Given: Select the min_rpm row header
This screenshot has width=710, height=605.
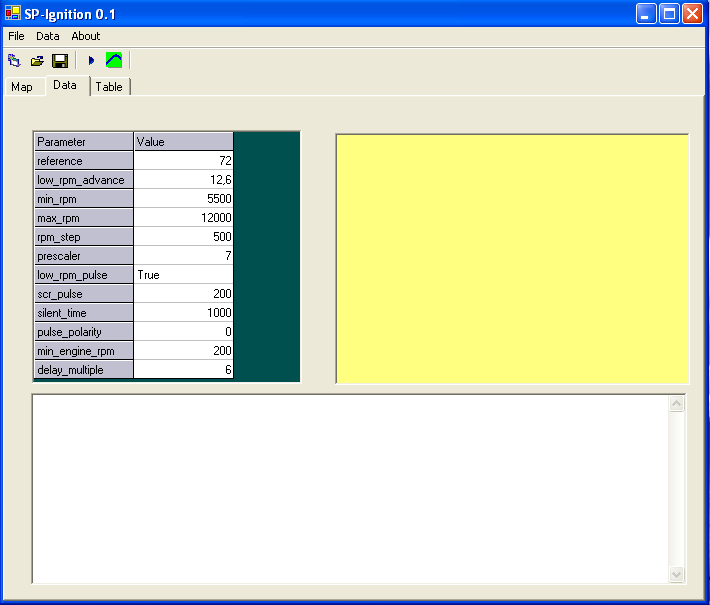Looking at the screenshot, I should [x=84, y=199].
